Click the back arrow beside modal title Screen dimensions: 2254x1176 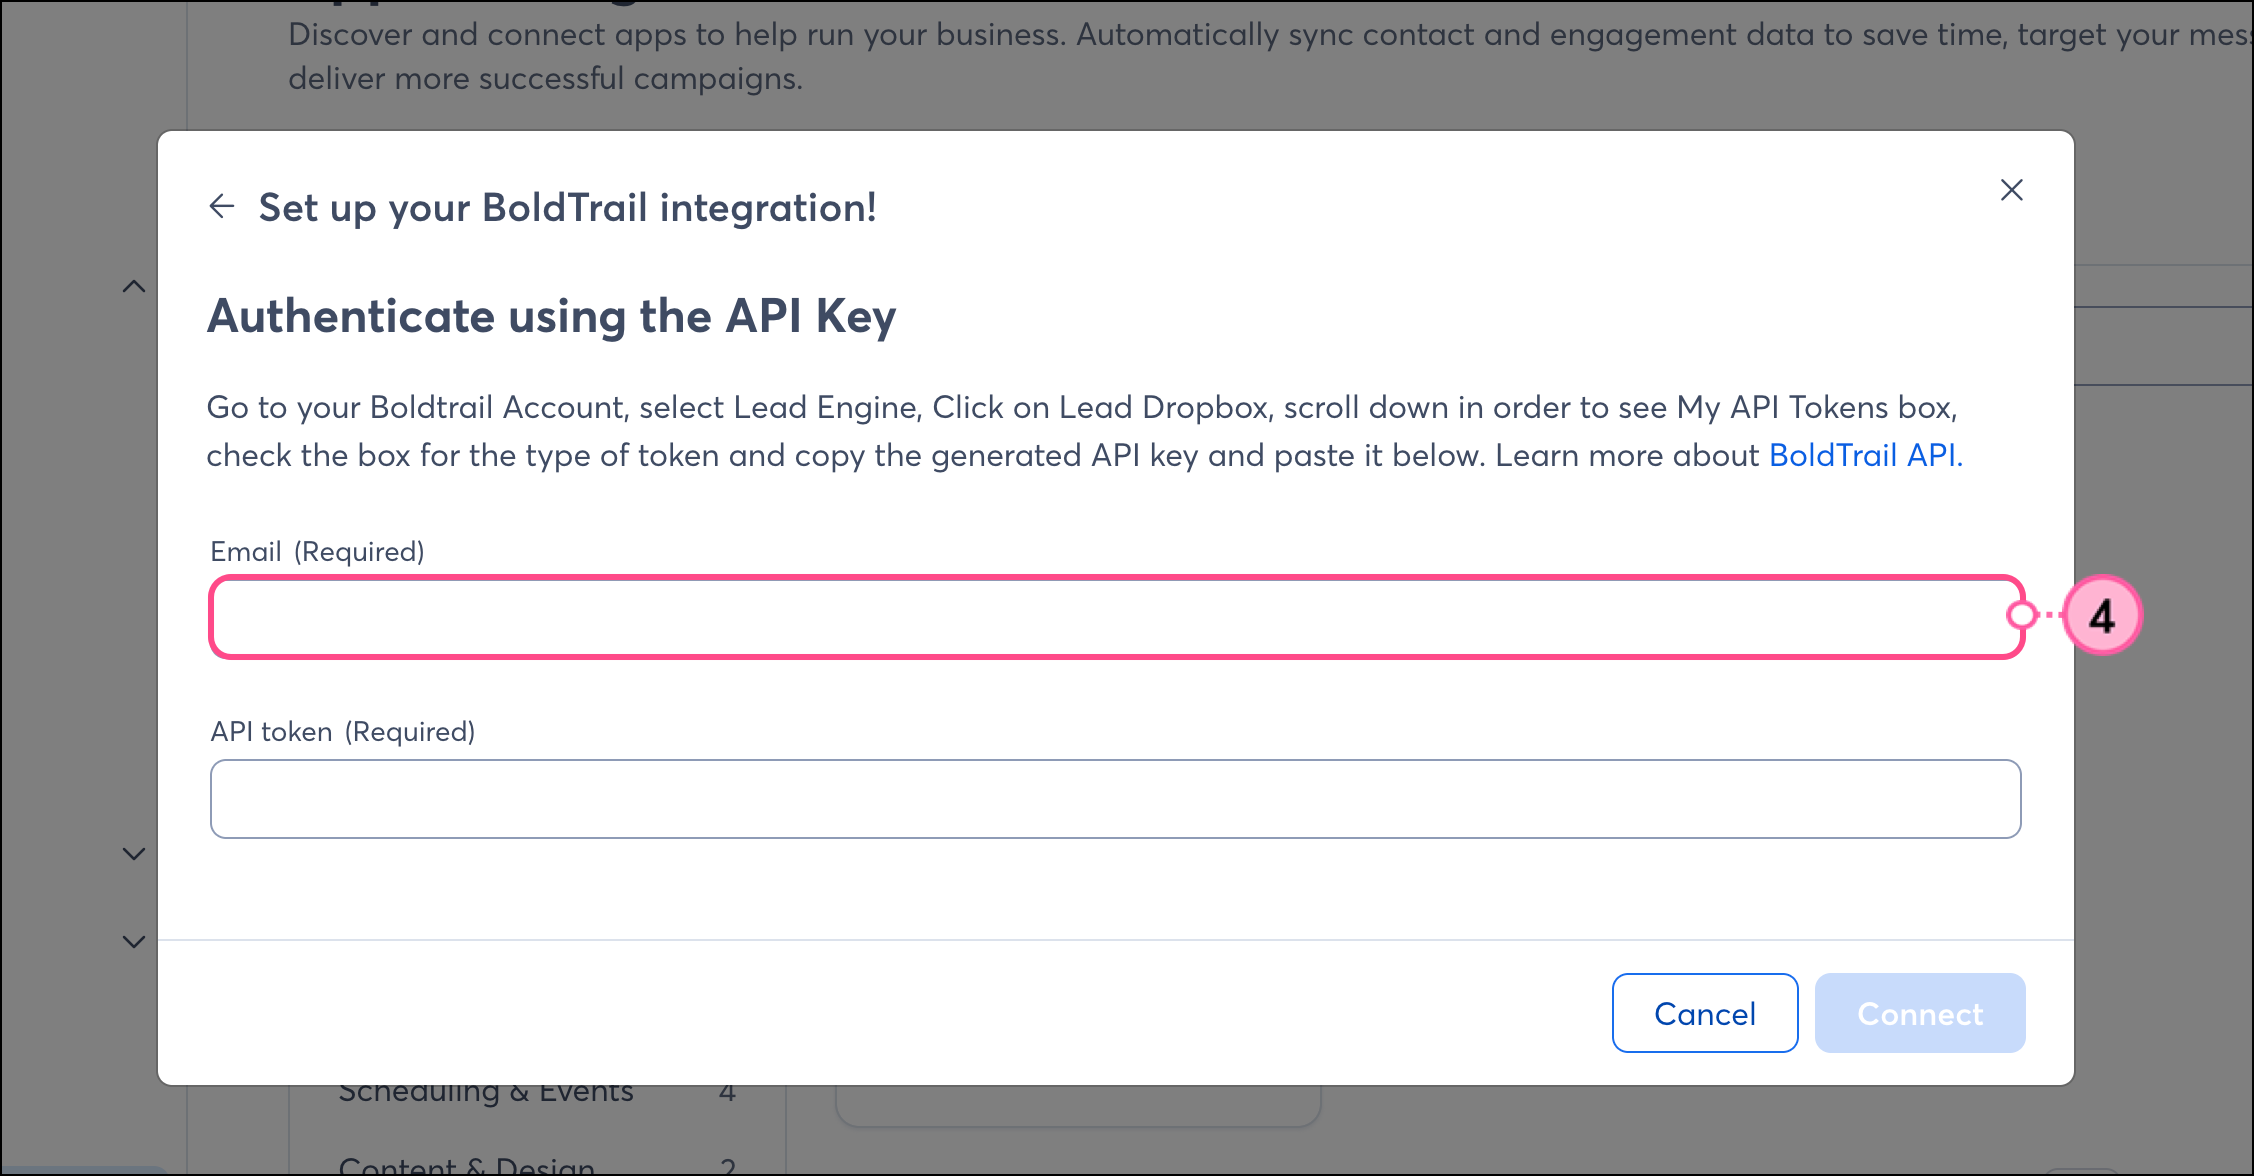coord(221,207)
